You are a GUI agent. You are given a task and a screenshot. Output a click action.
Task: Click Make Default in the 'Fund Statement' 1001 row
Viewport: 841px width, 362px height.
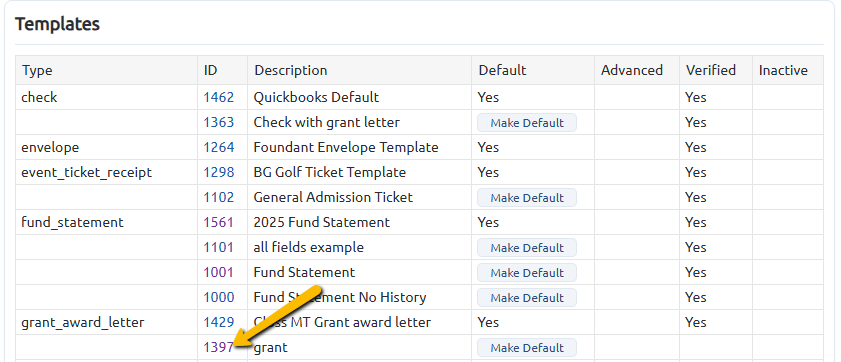pos(527,272)
